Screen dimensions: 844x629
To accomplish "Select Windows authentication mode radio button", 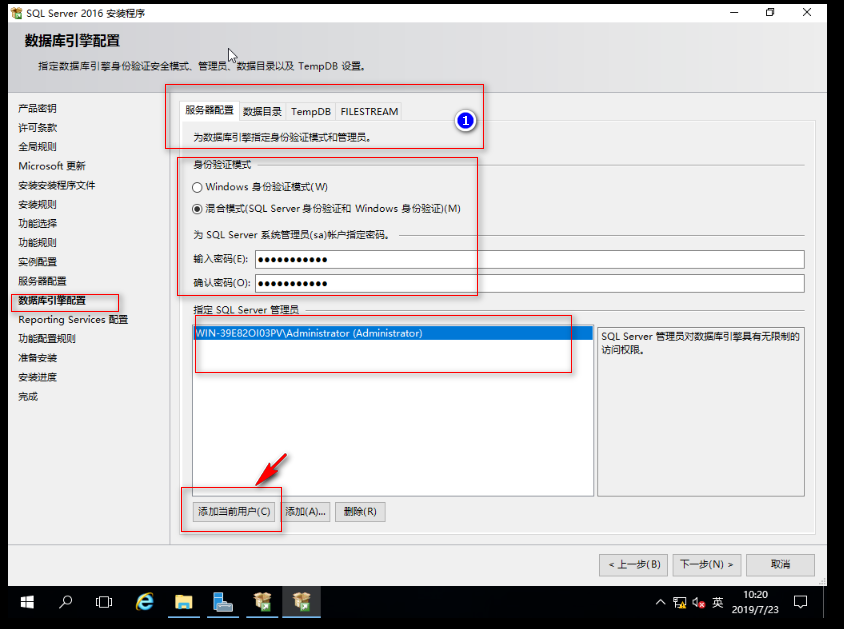I will pos(197,187).
